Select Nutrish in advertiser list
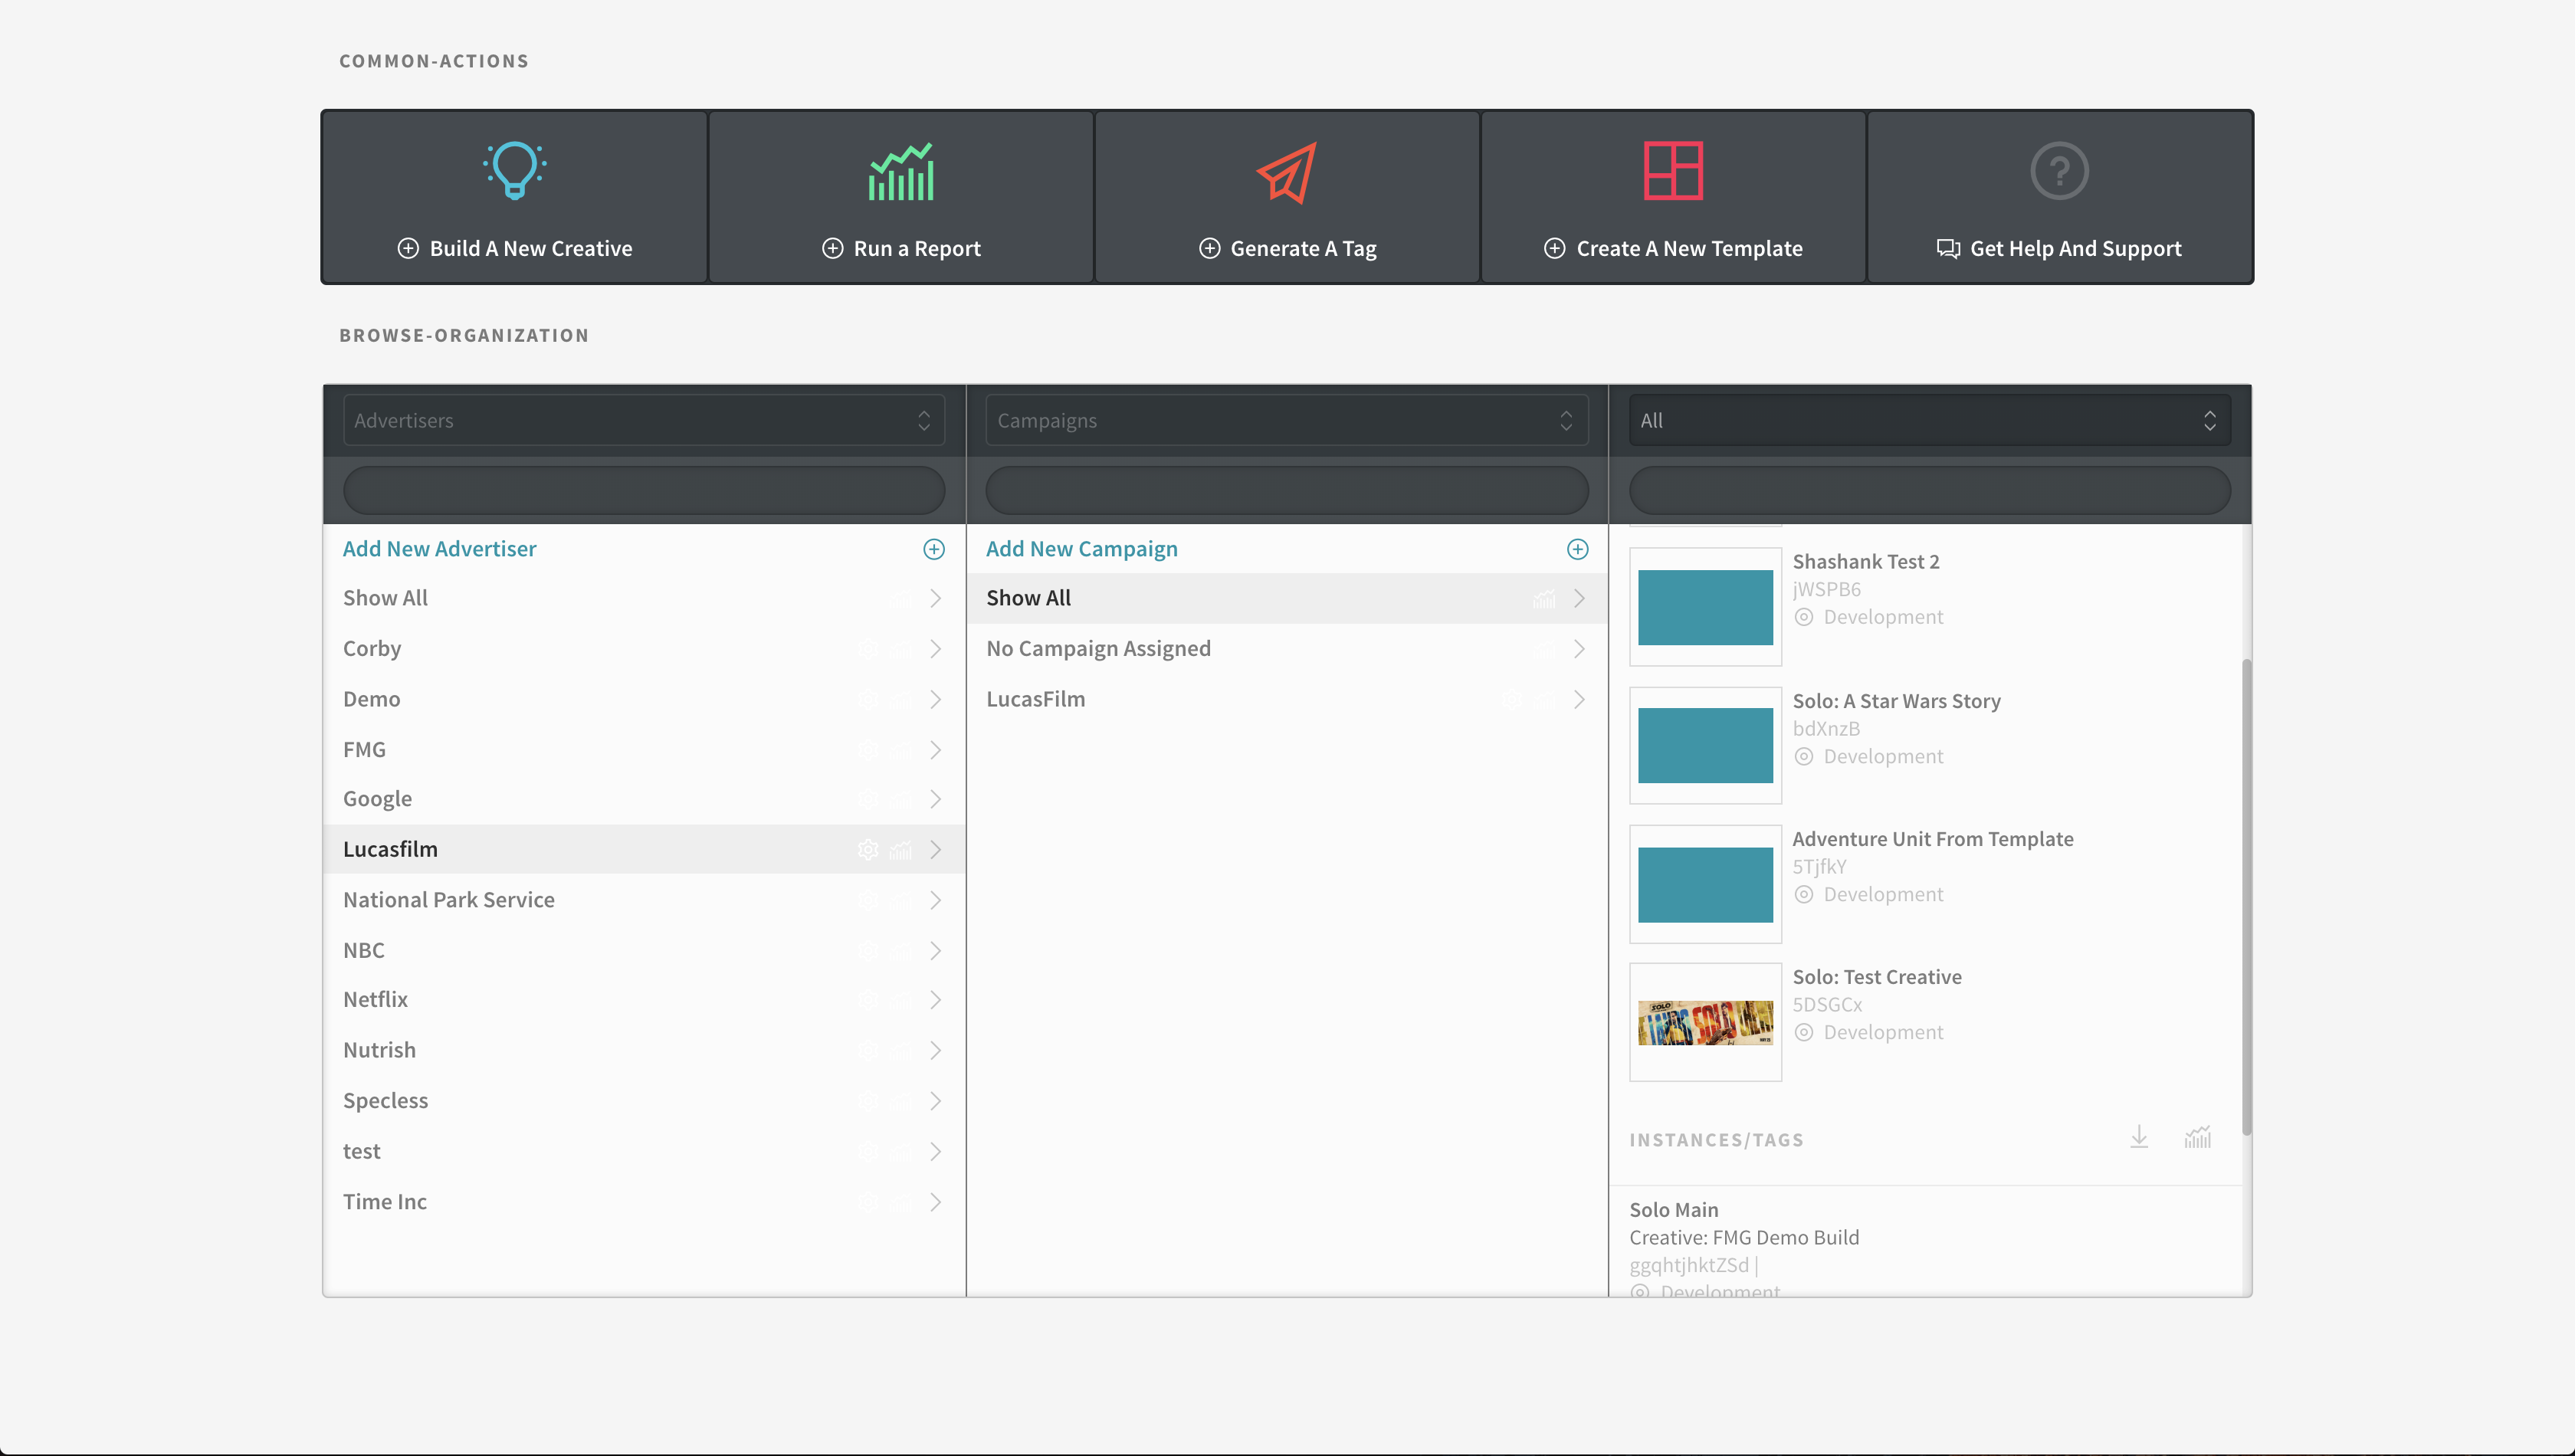 click(x=644, y=1051)
